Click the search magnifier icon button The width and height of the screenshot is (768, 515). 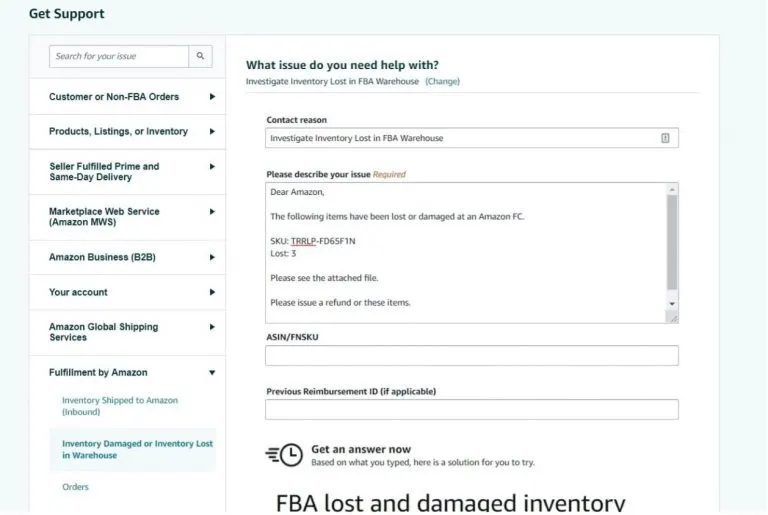[x=201, y=57]
